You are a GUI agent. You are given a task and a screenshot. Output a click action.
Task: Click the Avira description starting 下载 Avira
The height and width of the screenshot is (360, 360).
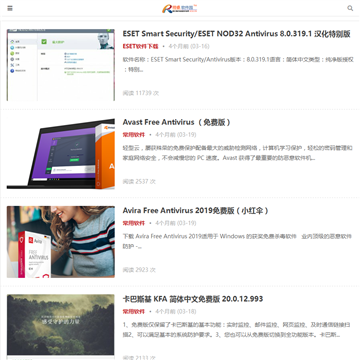[x=237, y=241]
